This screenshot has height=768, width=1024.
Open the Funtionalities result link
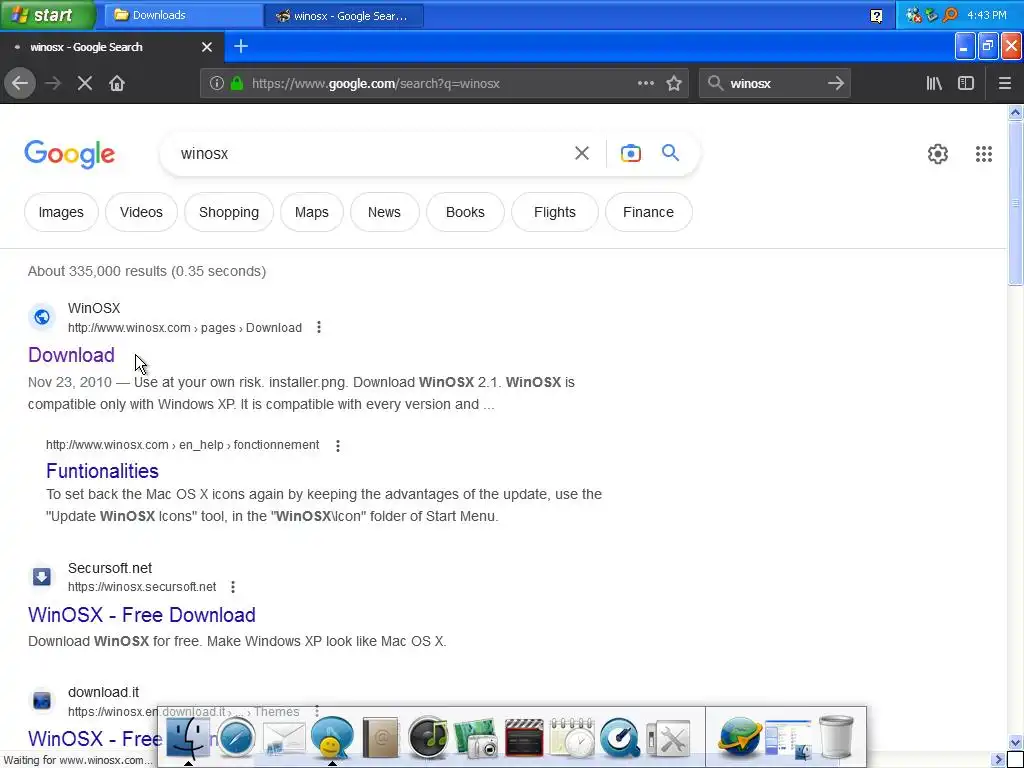(103, 471)
